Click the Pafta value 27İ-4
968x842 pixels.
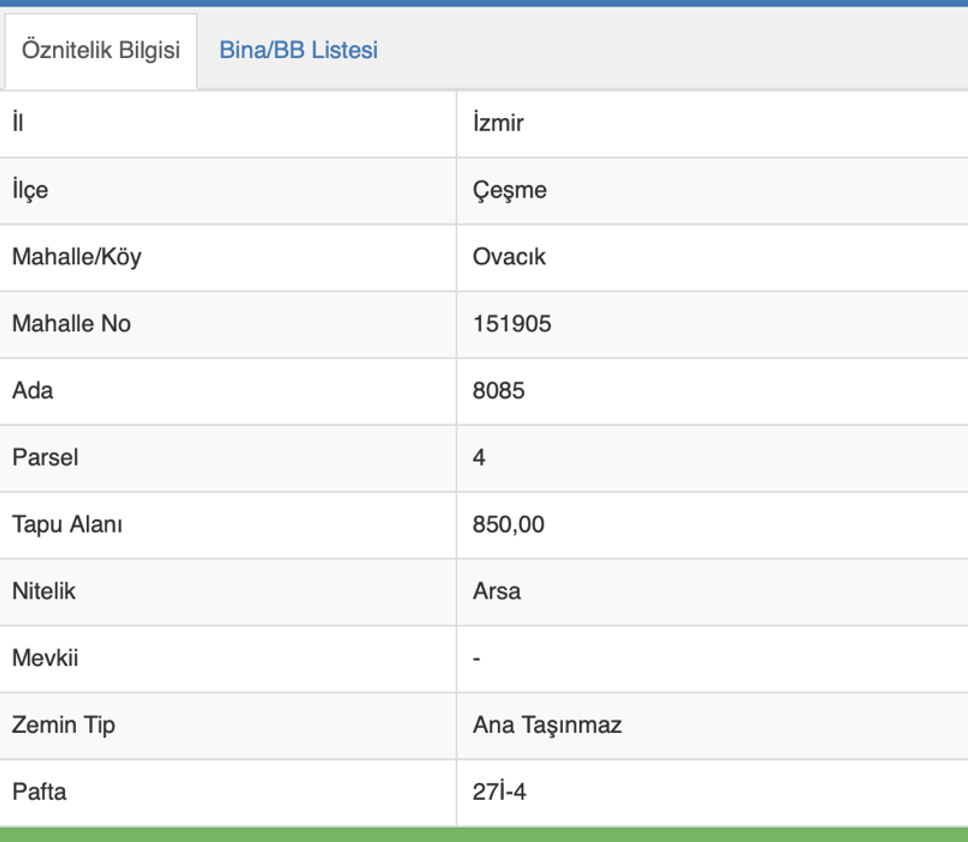499,792
